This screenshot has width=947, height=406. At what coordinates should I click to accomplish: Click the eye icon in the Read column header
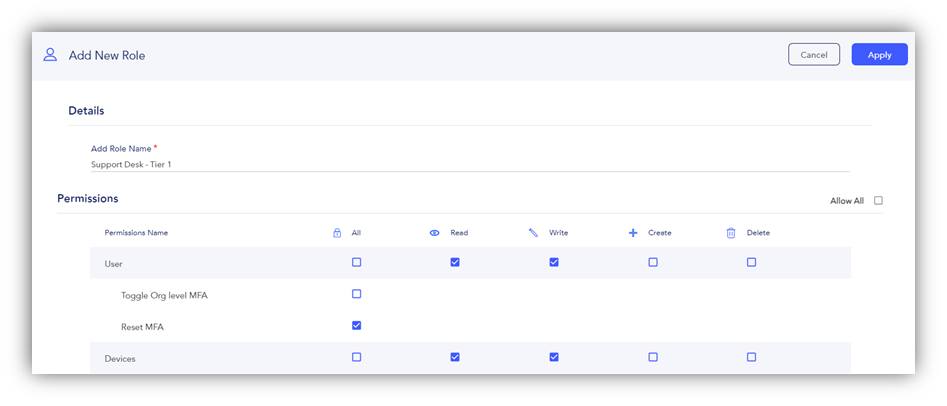click(434, 233)
